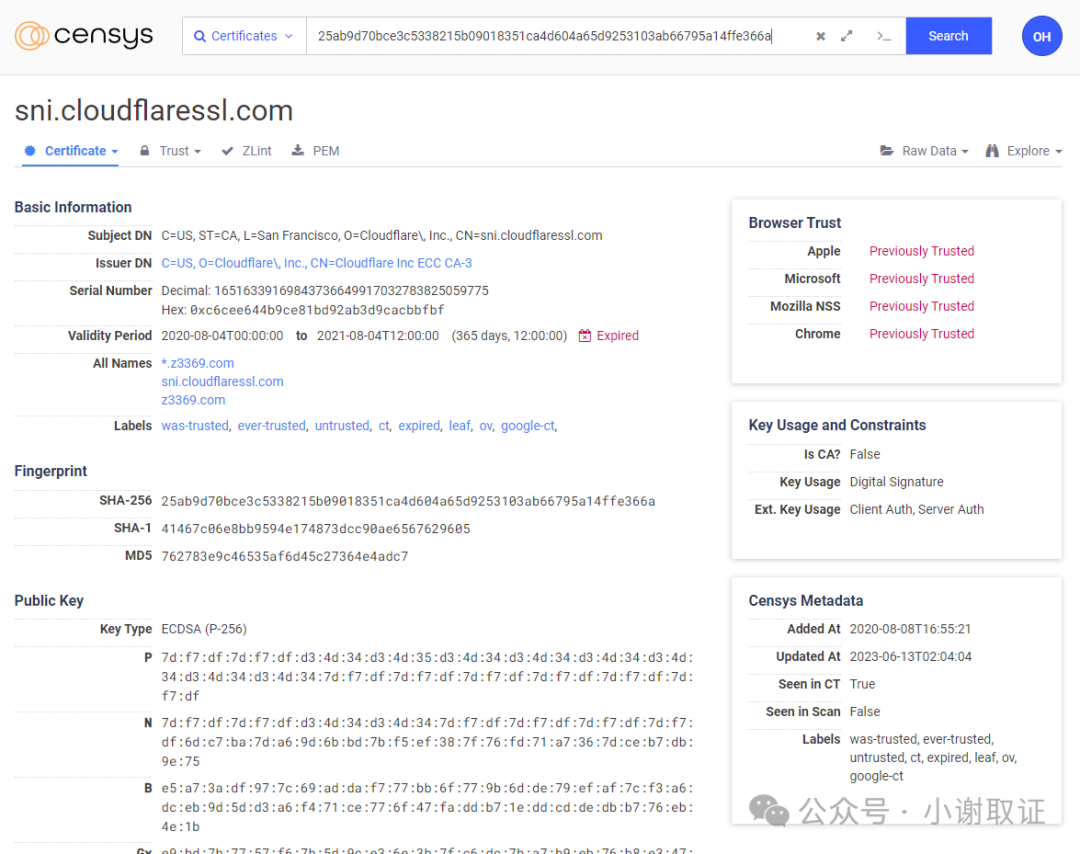Open the sni.cloudflaressl.com name link

pos(222,382)
